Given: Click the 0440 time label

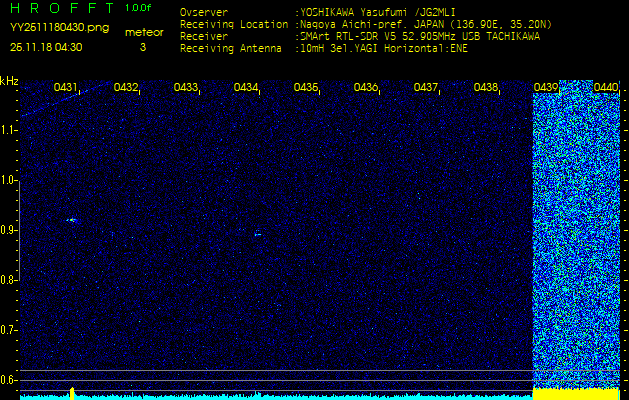Looking at the screenshot, I should (605, 88).
